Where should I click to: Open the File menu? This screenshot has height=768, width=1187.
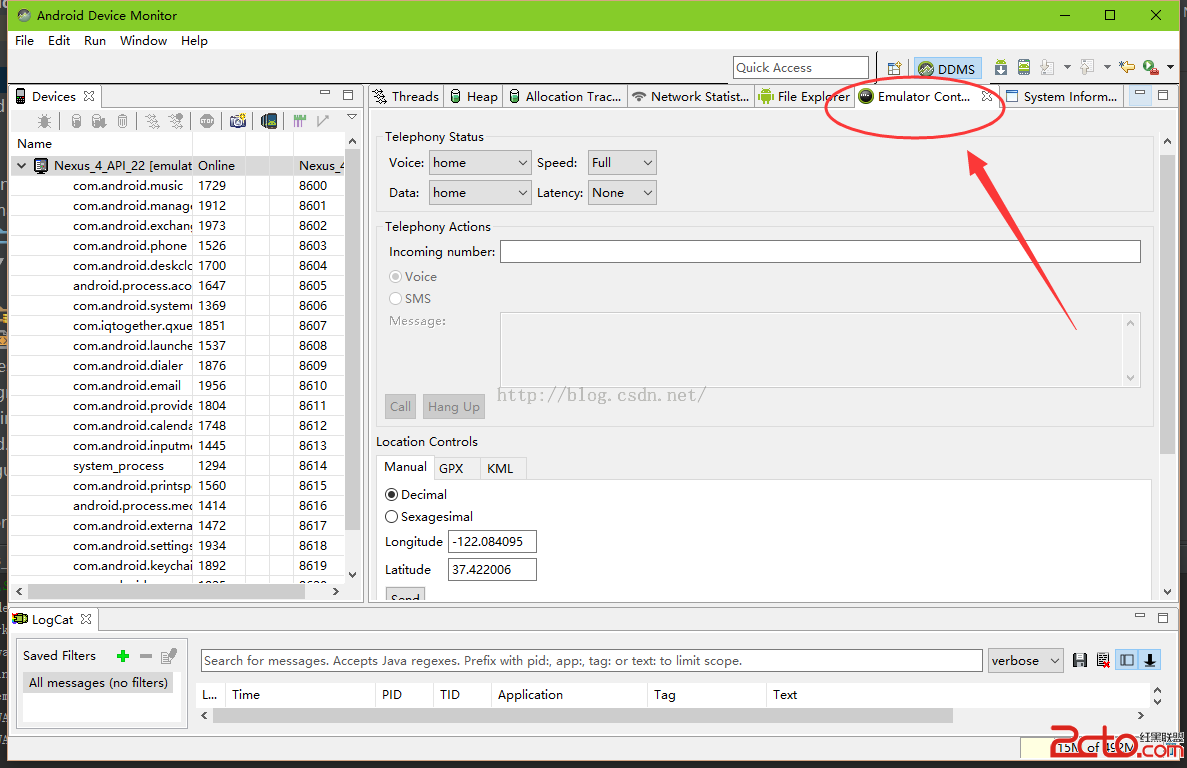[x=24, y=41]
